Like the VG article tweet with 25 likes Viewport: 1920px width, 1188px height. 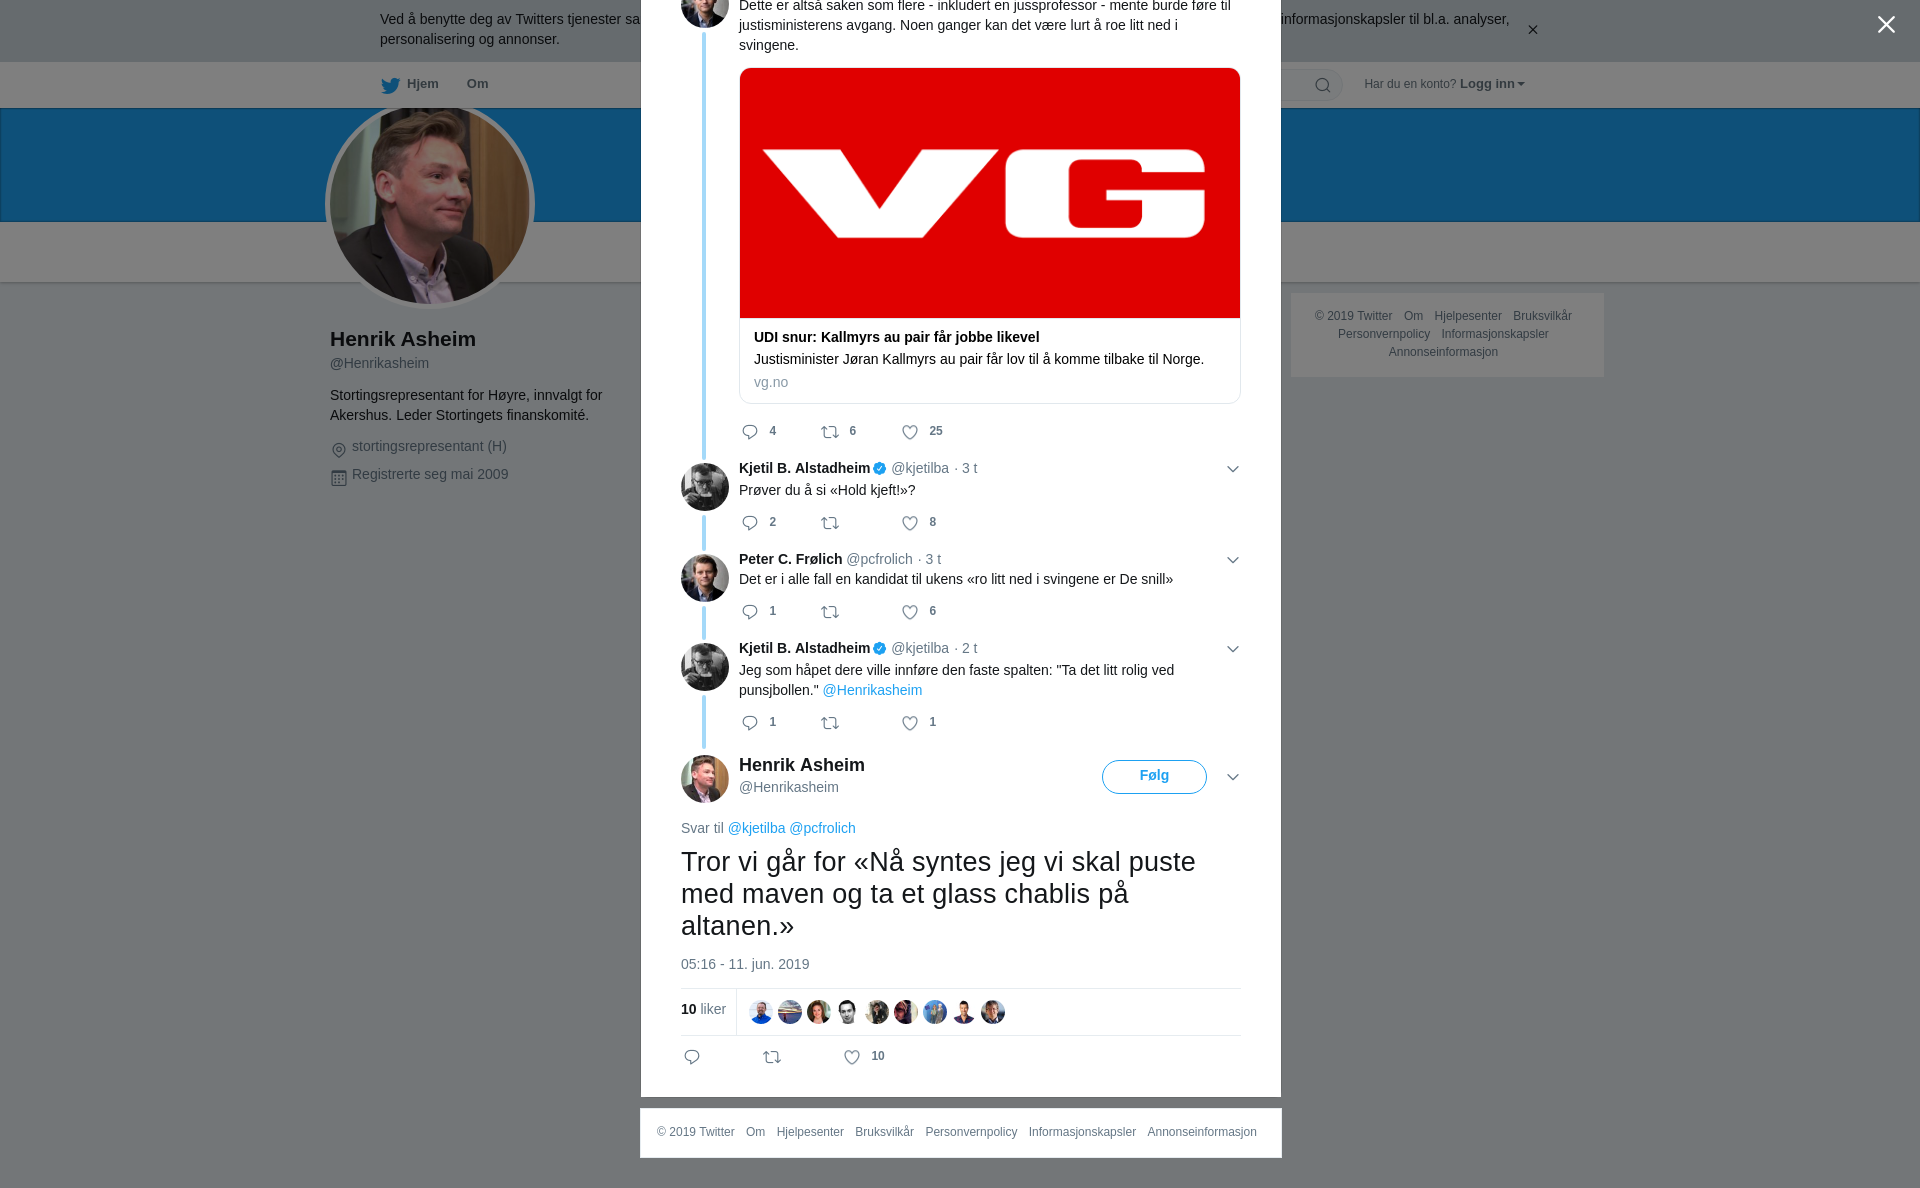(910, 432)
